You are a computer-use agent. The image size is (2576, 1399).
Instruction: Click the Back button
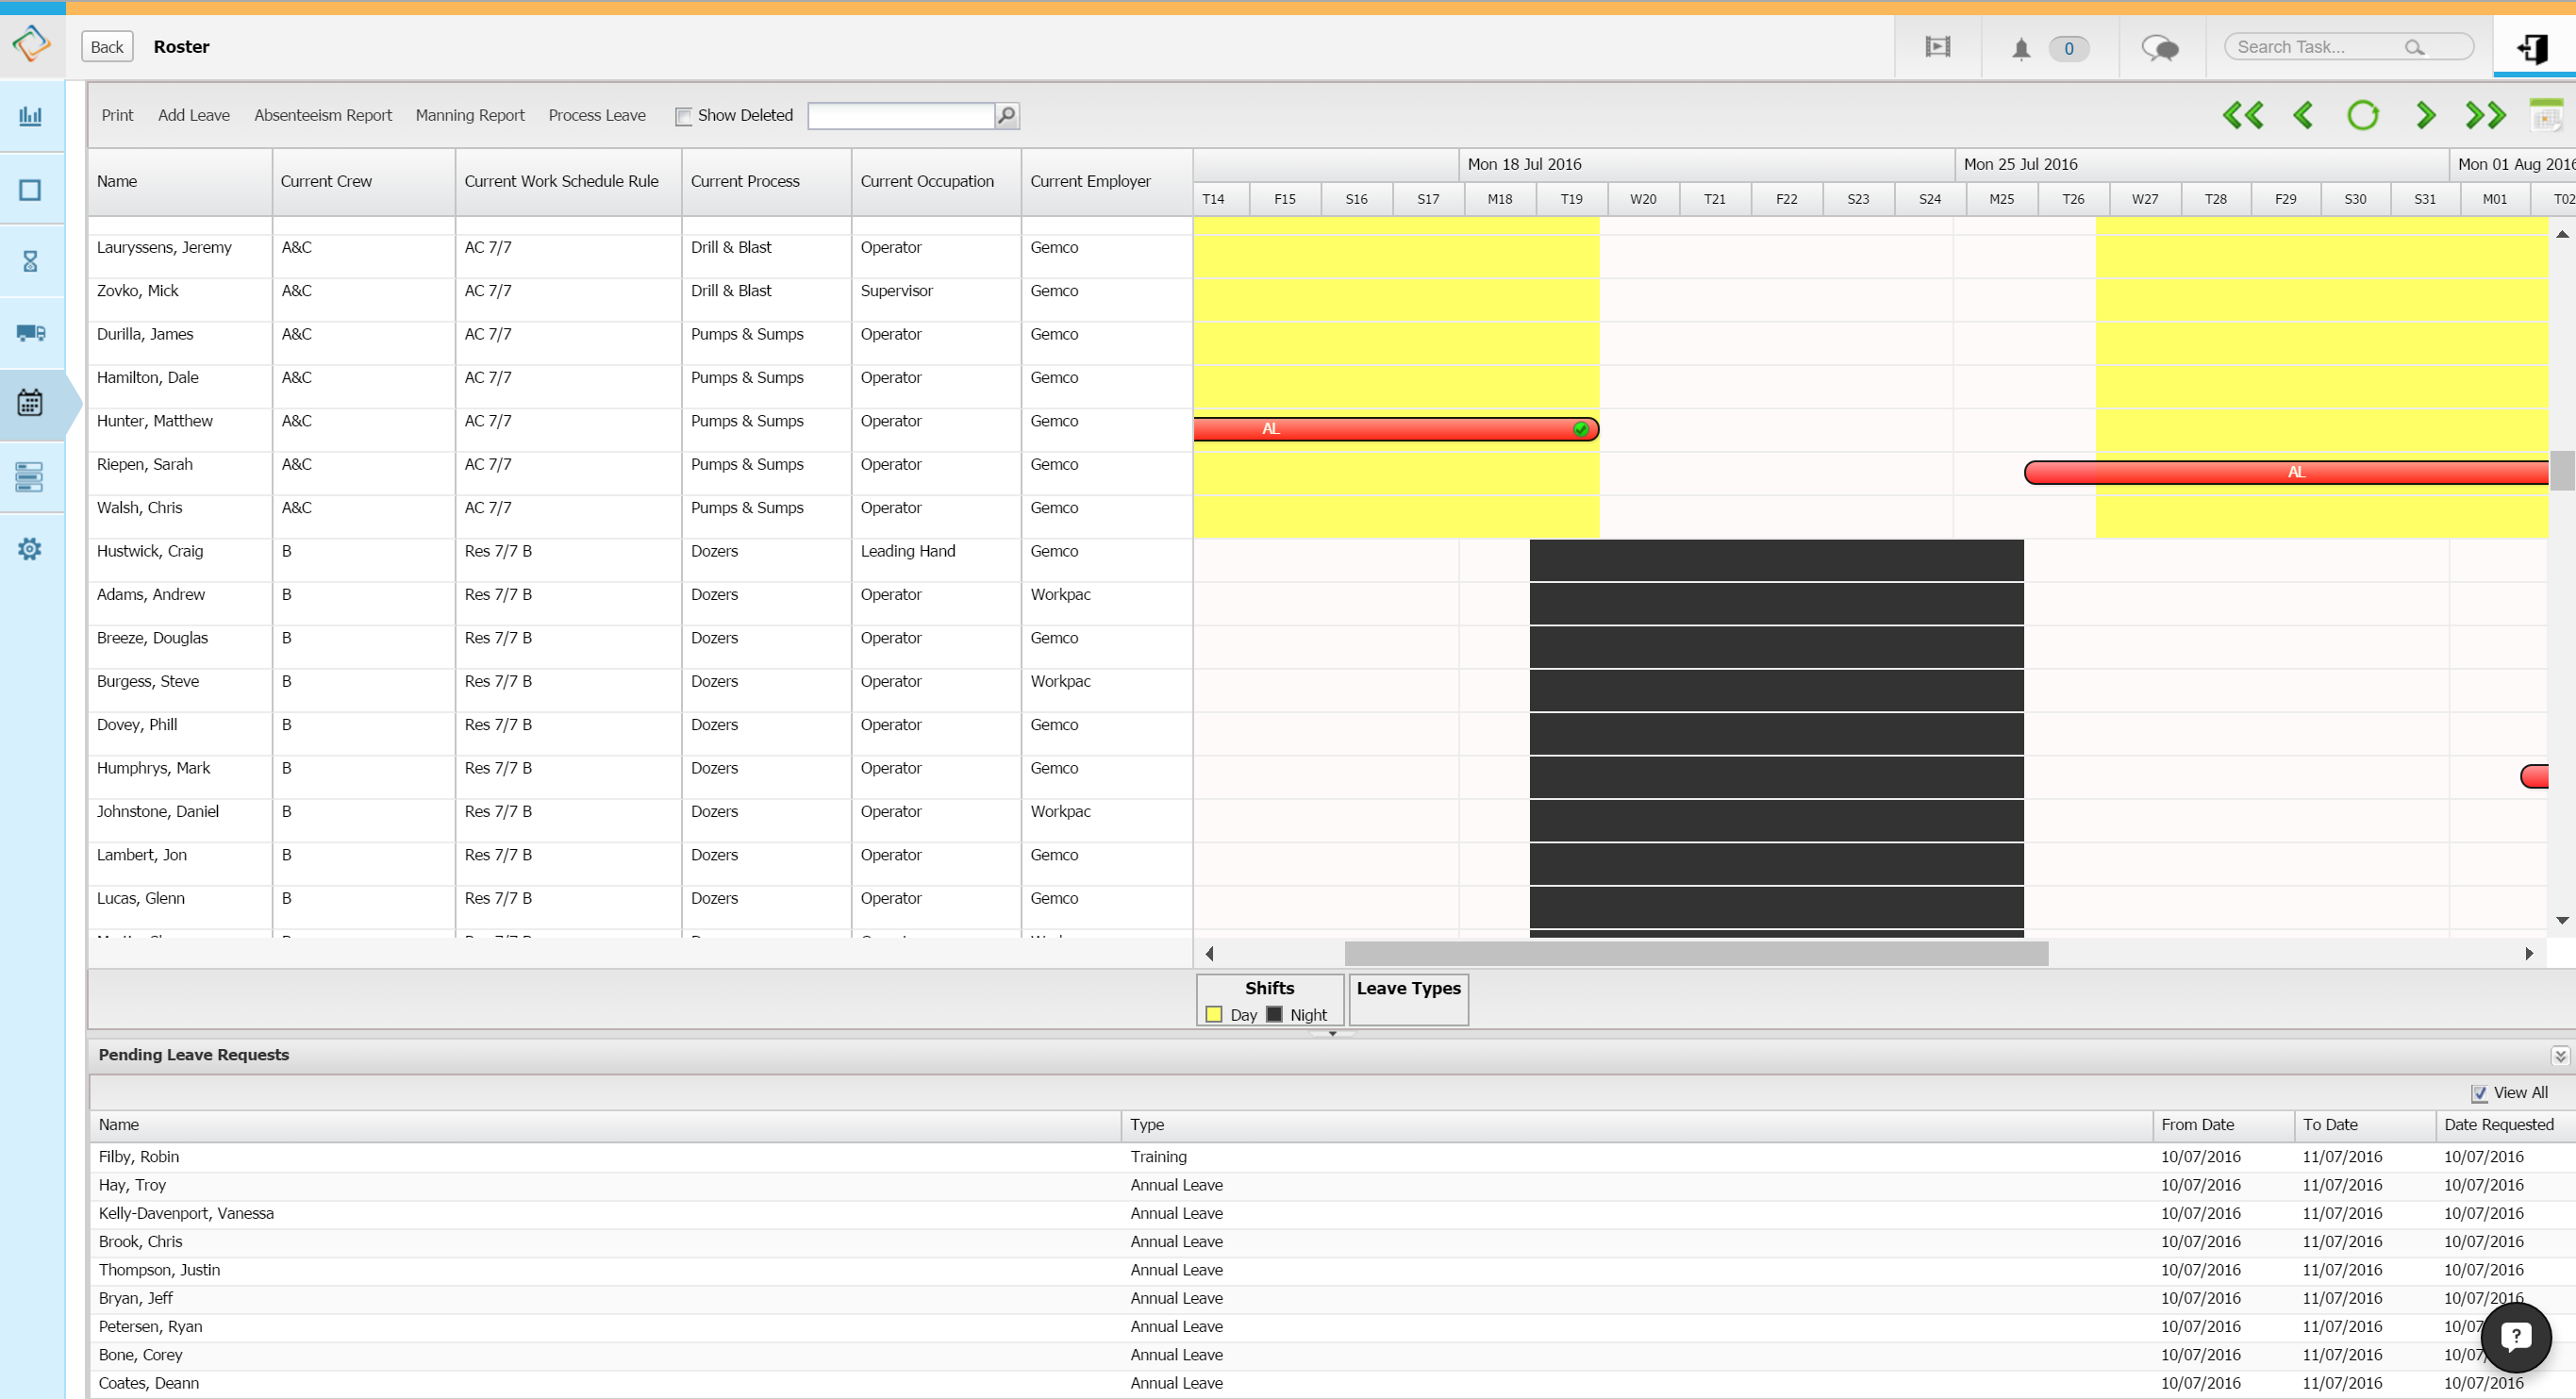pyautogui.click(x=107, y=47)
